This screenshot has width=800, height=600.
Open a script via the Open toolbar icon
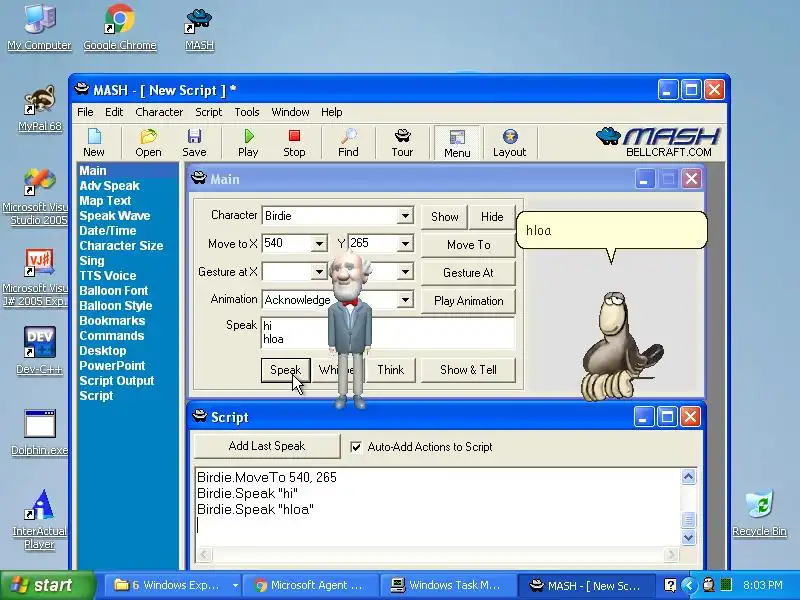click(x=148, y=143)
